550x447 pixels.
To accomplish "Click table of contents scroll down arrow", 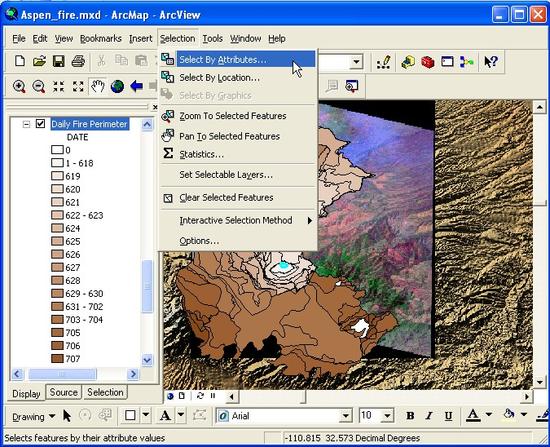I will pos(147,360).
